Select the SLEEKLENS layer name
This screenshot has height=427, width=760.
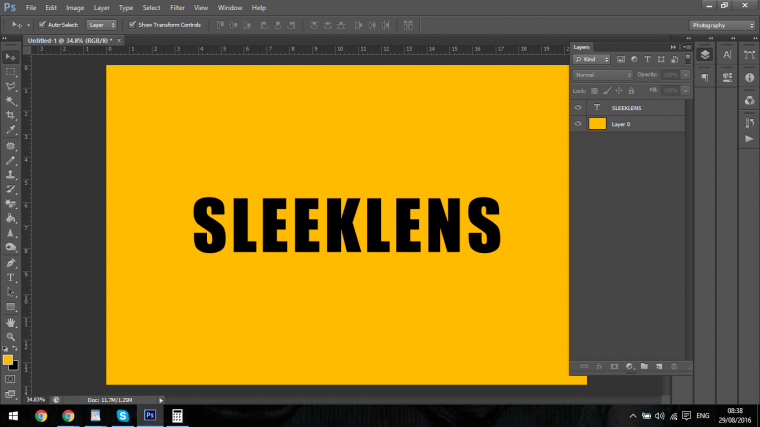(626, 108)
